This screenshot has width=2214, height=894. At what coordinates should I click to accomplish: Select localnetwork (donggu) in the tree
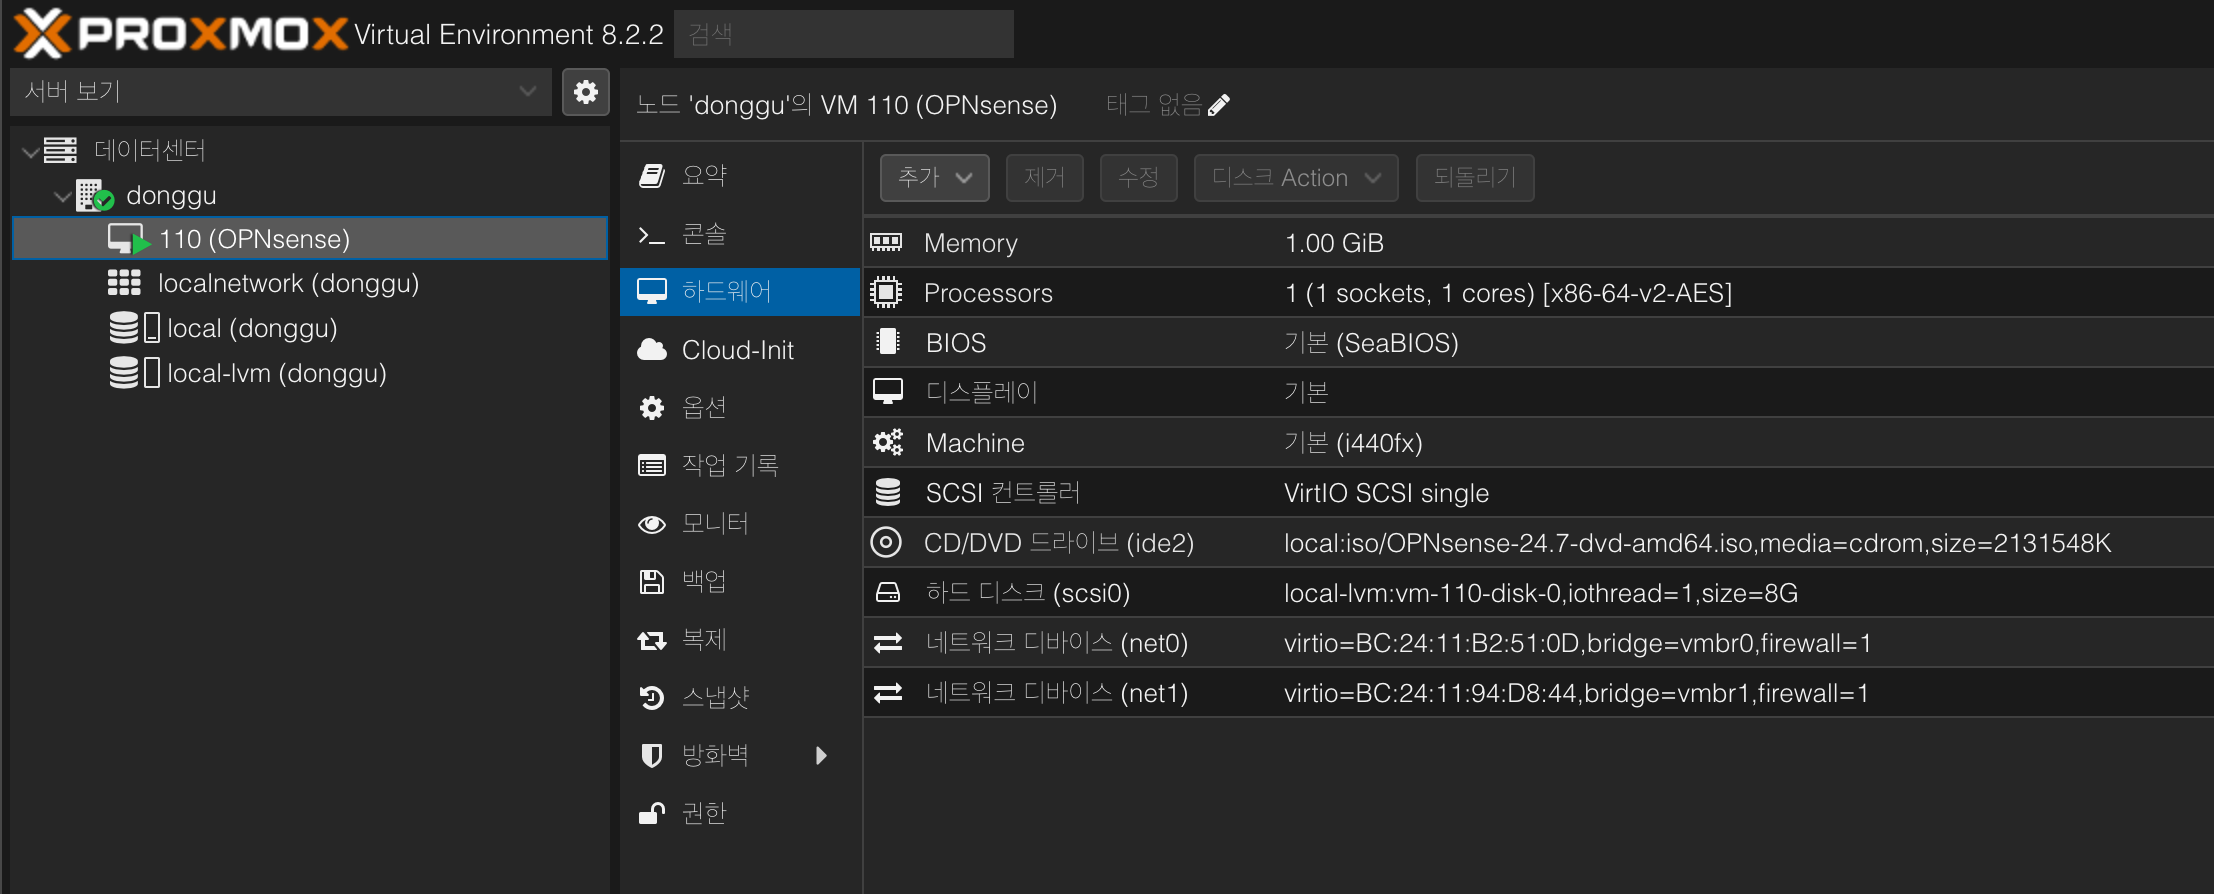tap(310, 283)
